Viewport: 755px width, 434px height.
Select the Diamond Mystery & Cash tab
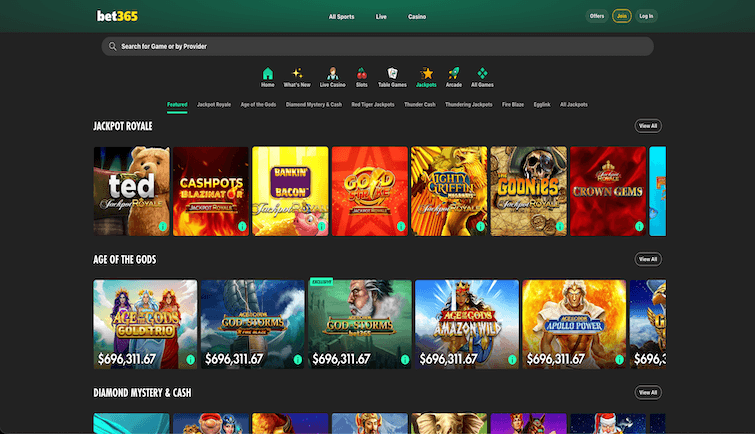313,105
